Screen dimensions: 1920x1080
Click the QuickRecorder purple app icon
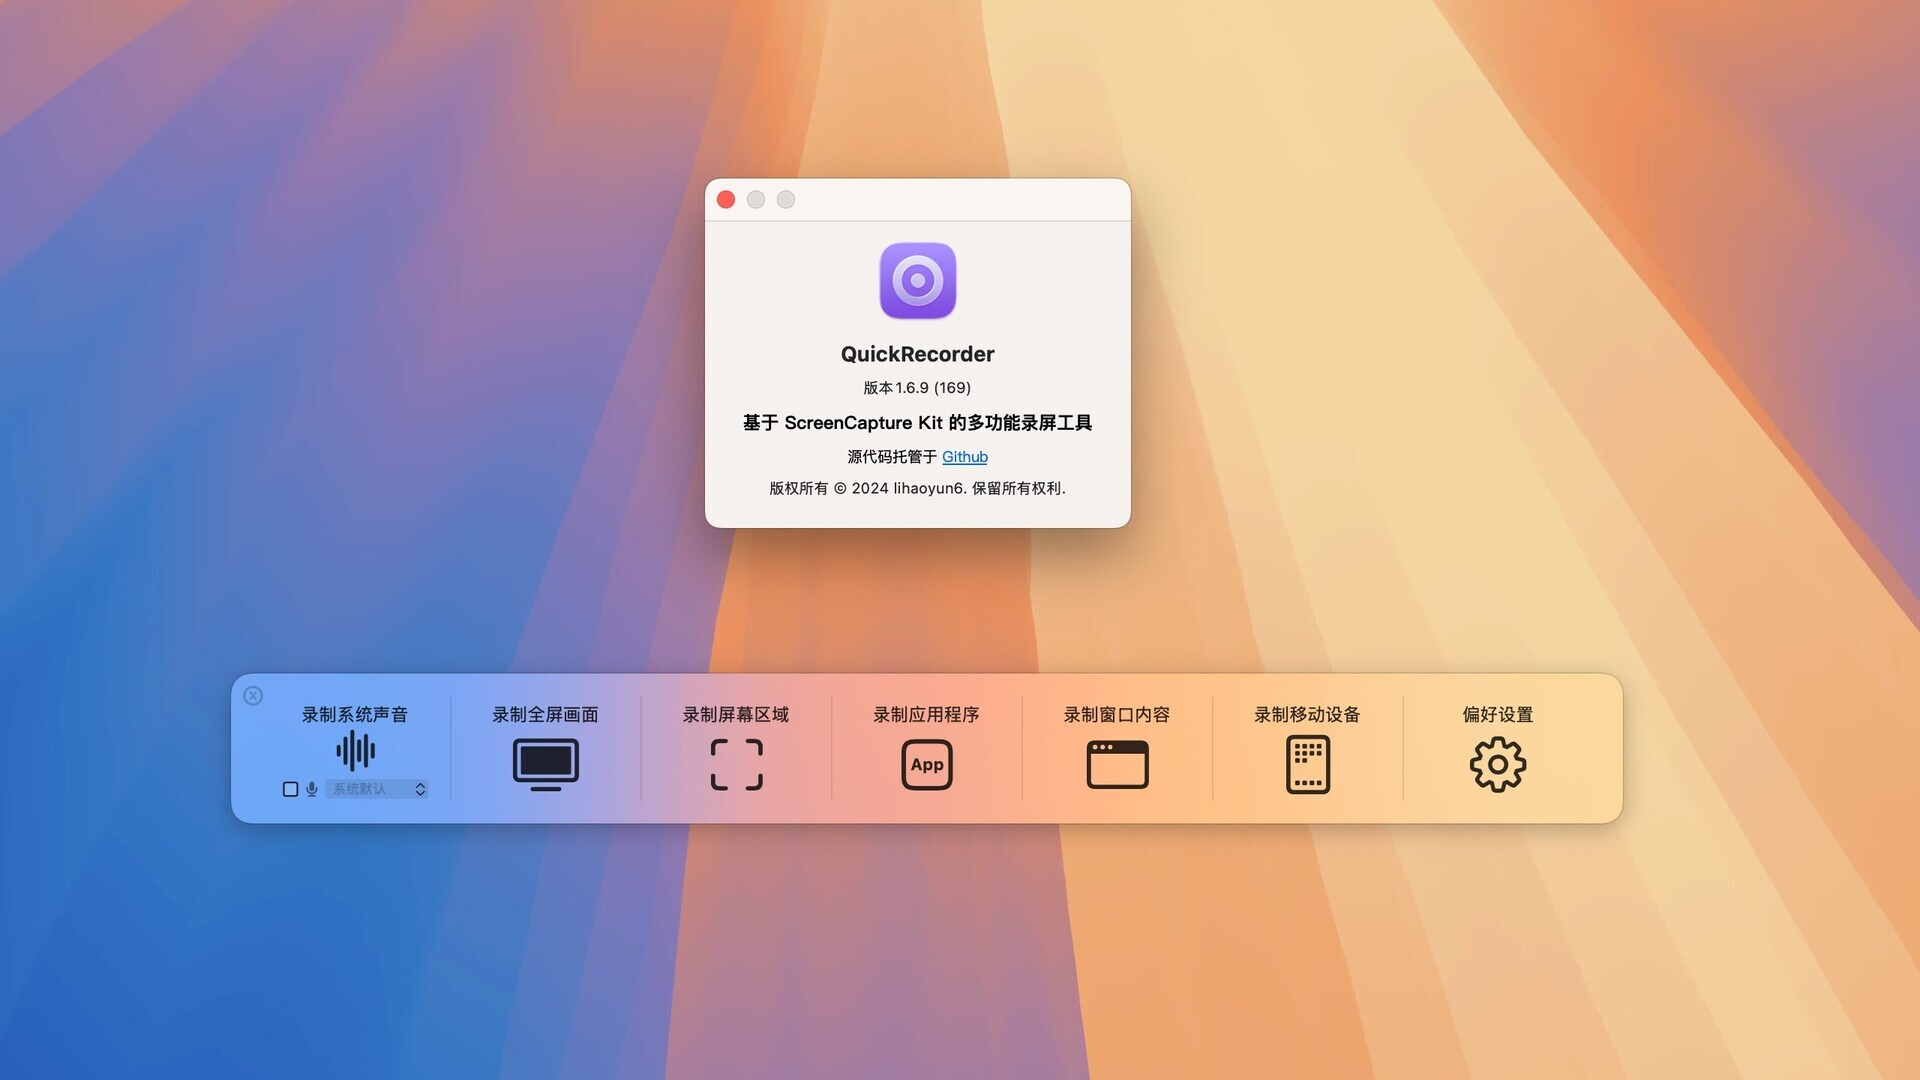[x=918, y=281]
